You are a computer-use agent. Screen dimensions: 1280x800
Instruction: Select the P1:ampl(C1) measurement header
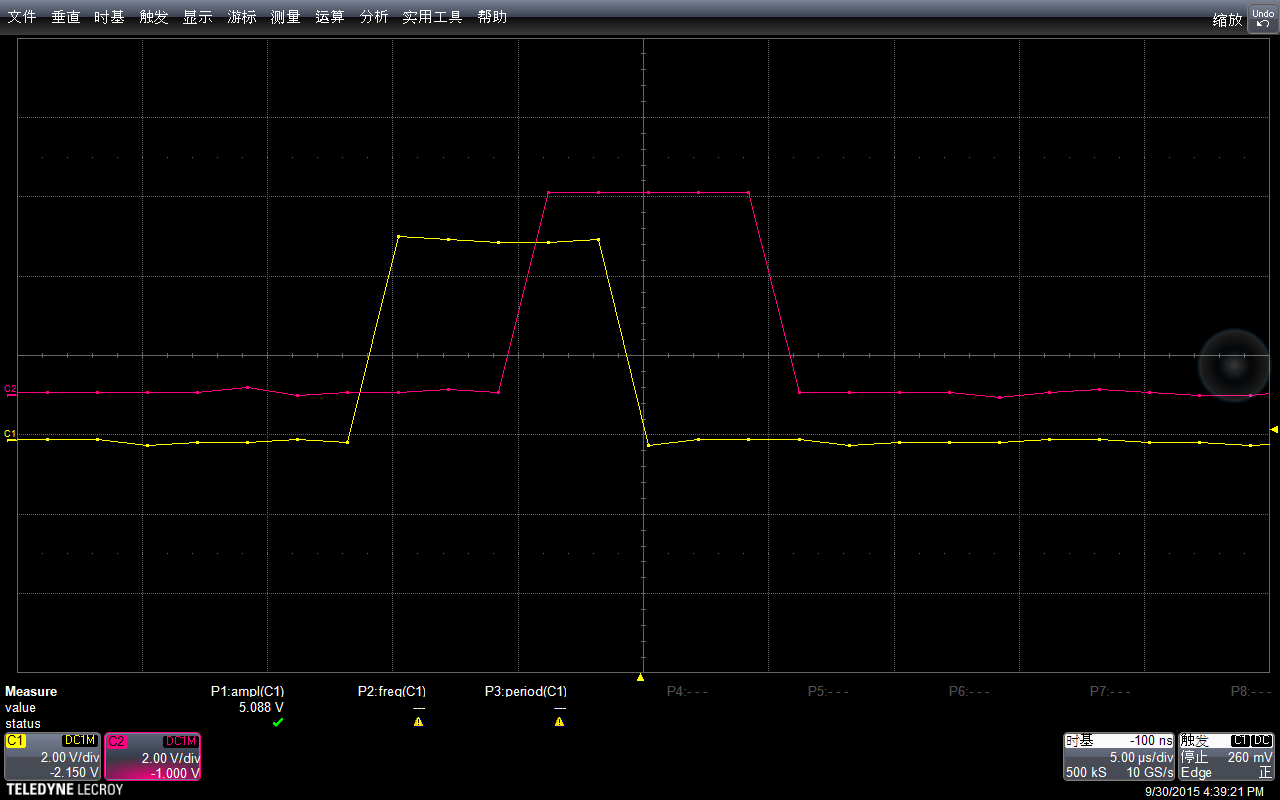(247, 691)
